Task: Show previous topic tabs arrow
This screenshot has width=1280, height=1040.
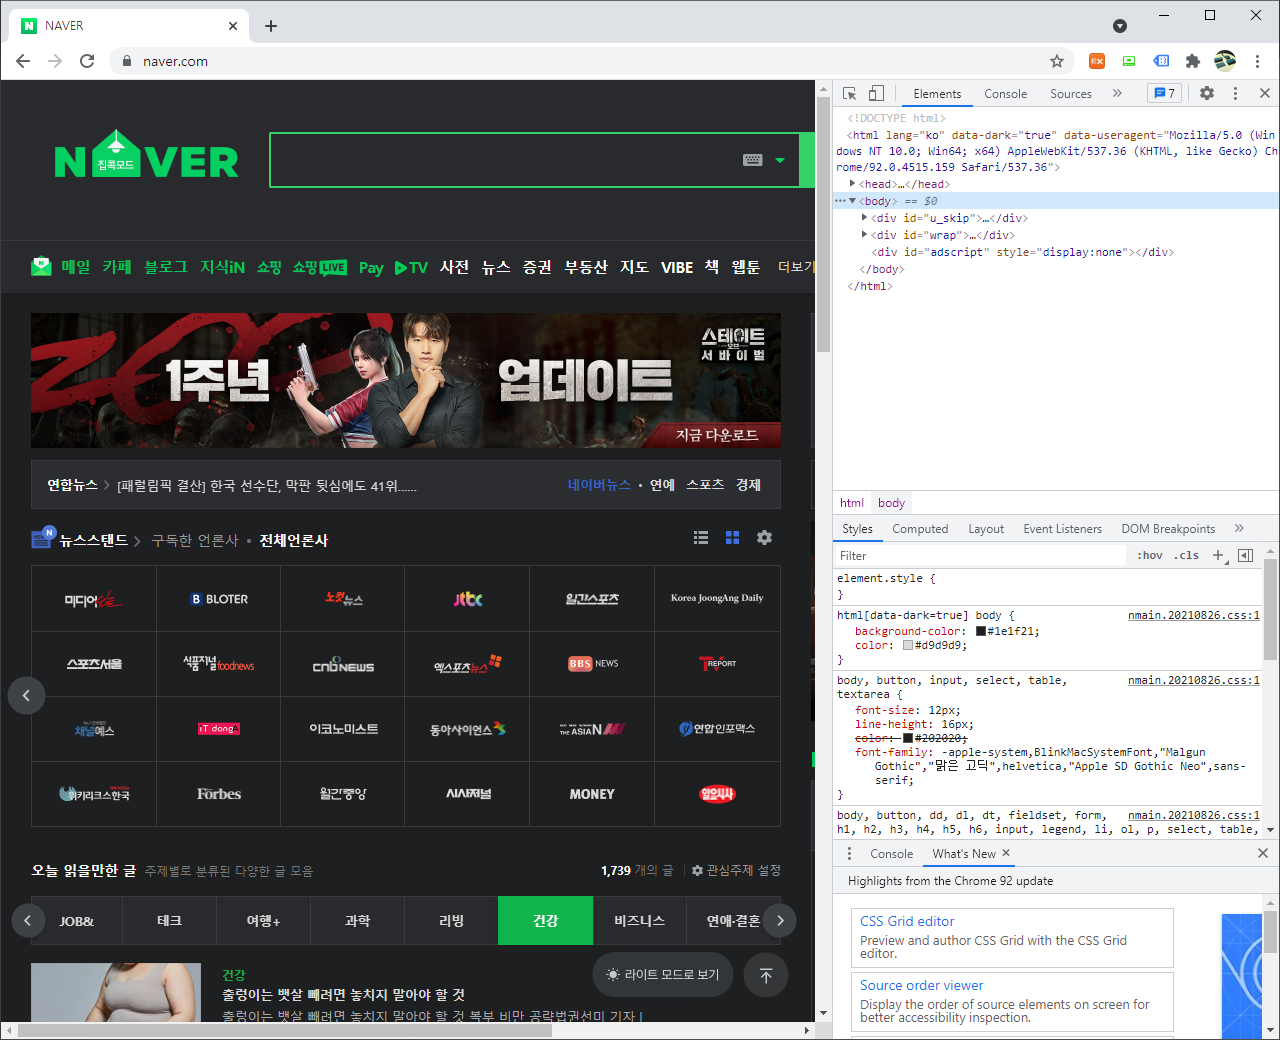Action: (x=28, y=920)
